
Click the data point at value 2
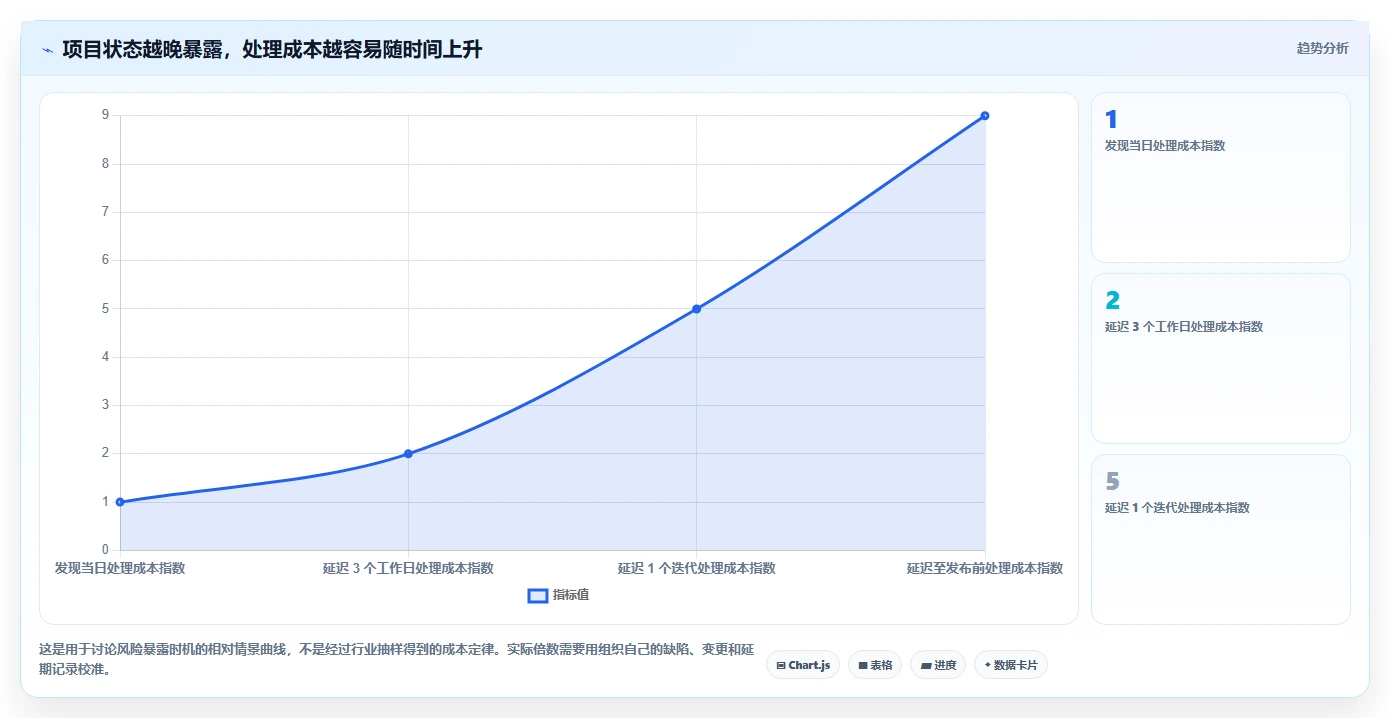coord(408,454)
